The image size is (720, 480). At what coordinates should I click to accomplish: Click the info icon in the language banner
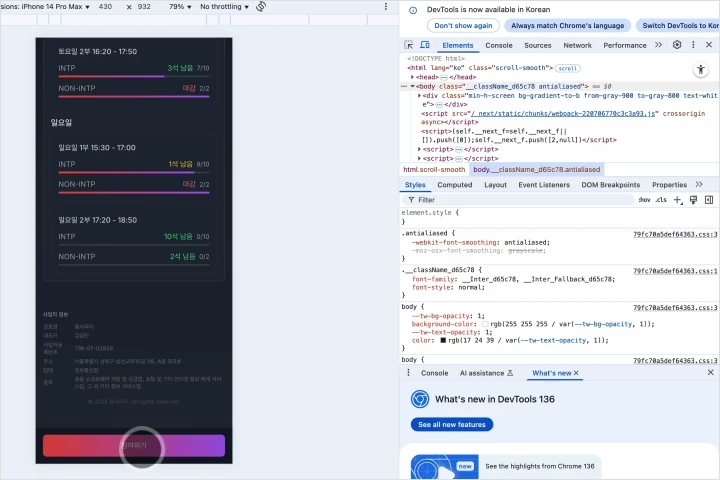(x=413, y=10)
